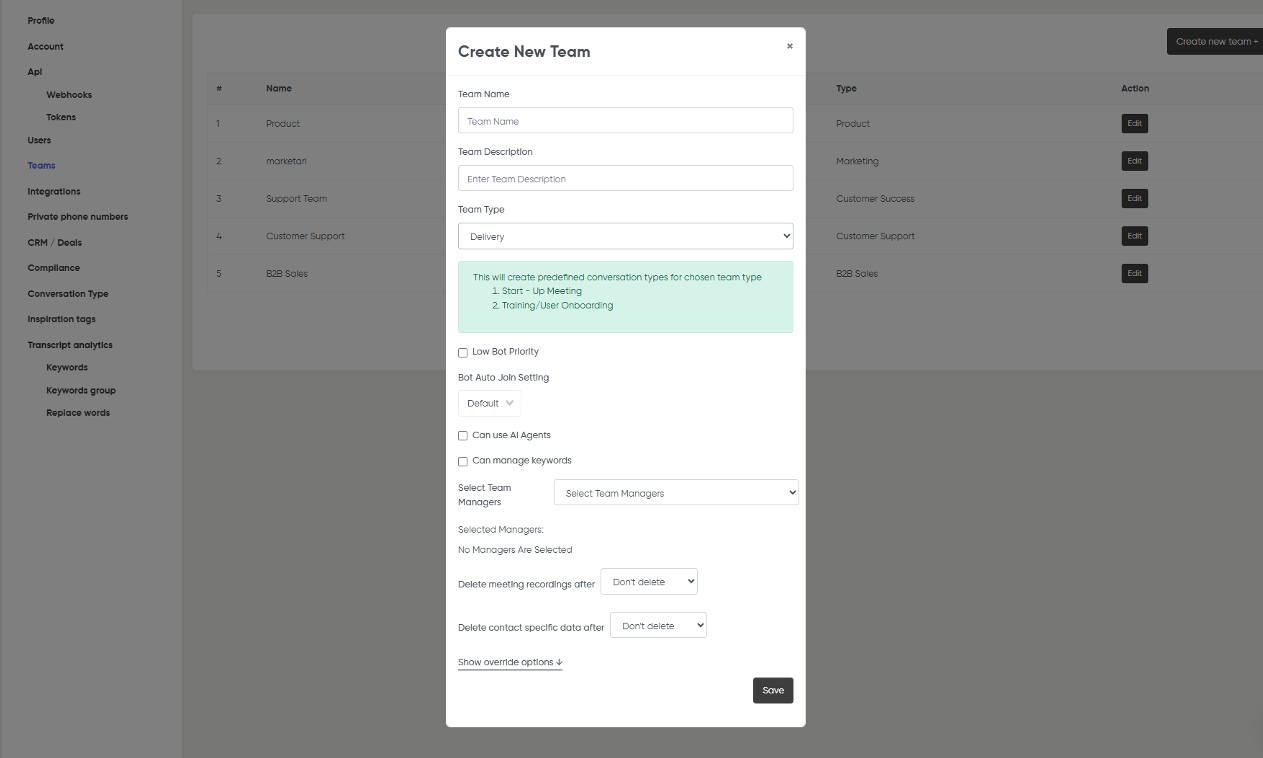Open Delete meeting recordings after dropdown
Viewport: 1263px width, 758px height.
click(648, 582)
